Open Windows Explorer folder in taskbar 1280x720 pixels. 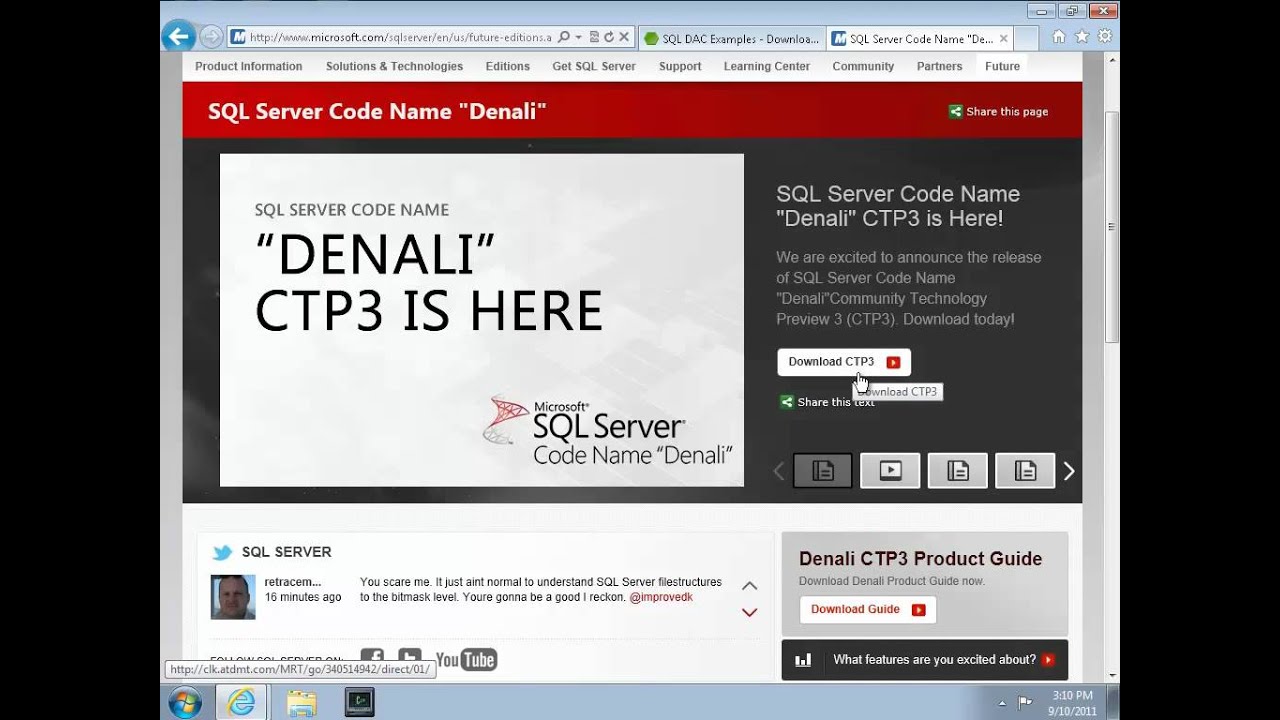coord(301,702)
